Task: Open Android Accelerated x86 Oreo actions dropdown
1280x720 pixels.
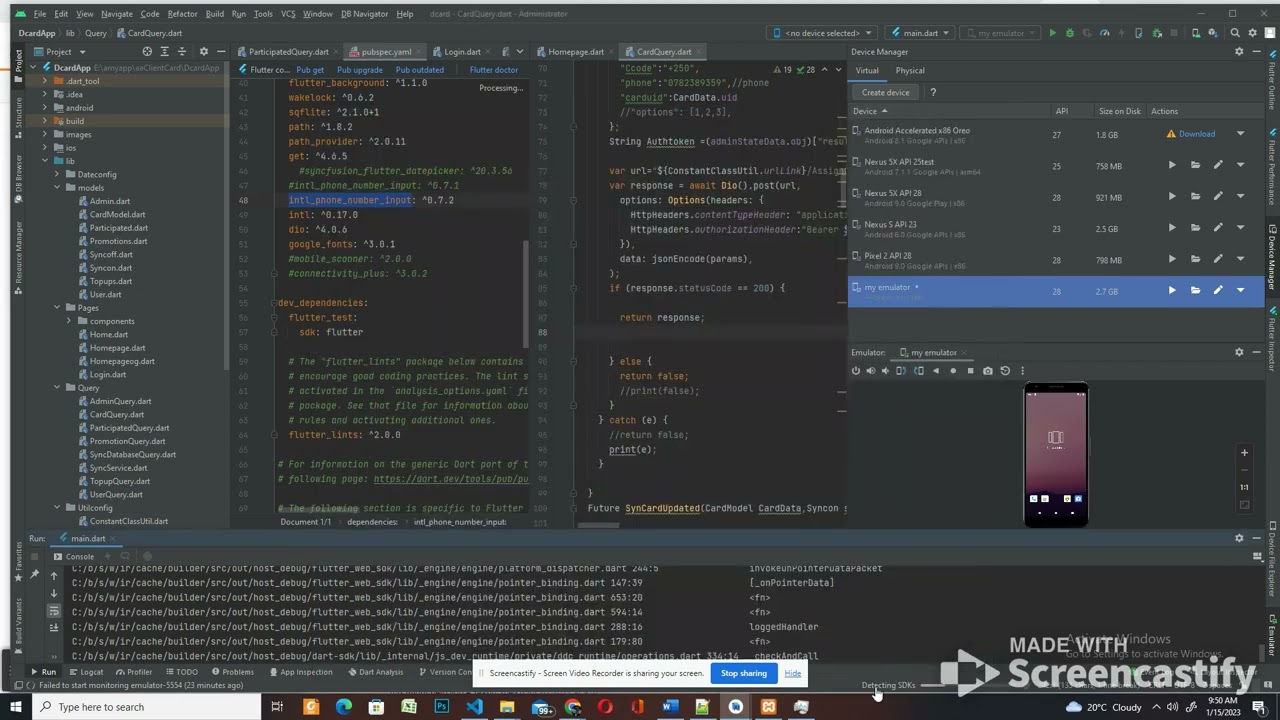Action: 1241,134
